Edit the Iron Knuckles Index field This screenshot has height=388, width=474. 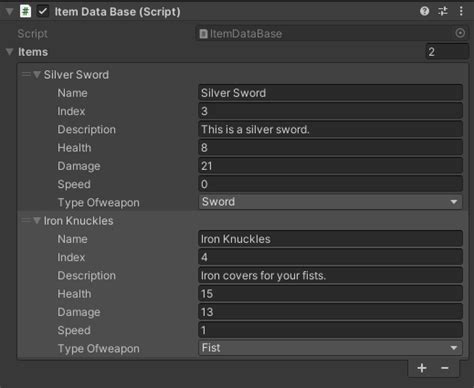330,257
